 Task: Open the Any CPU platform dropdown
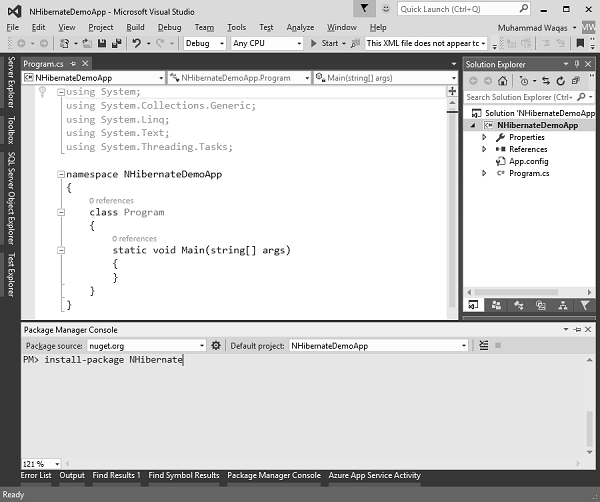pyautogui.click(x=267, y=43)
